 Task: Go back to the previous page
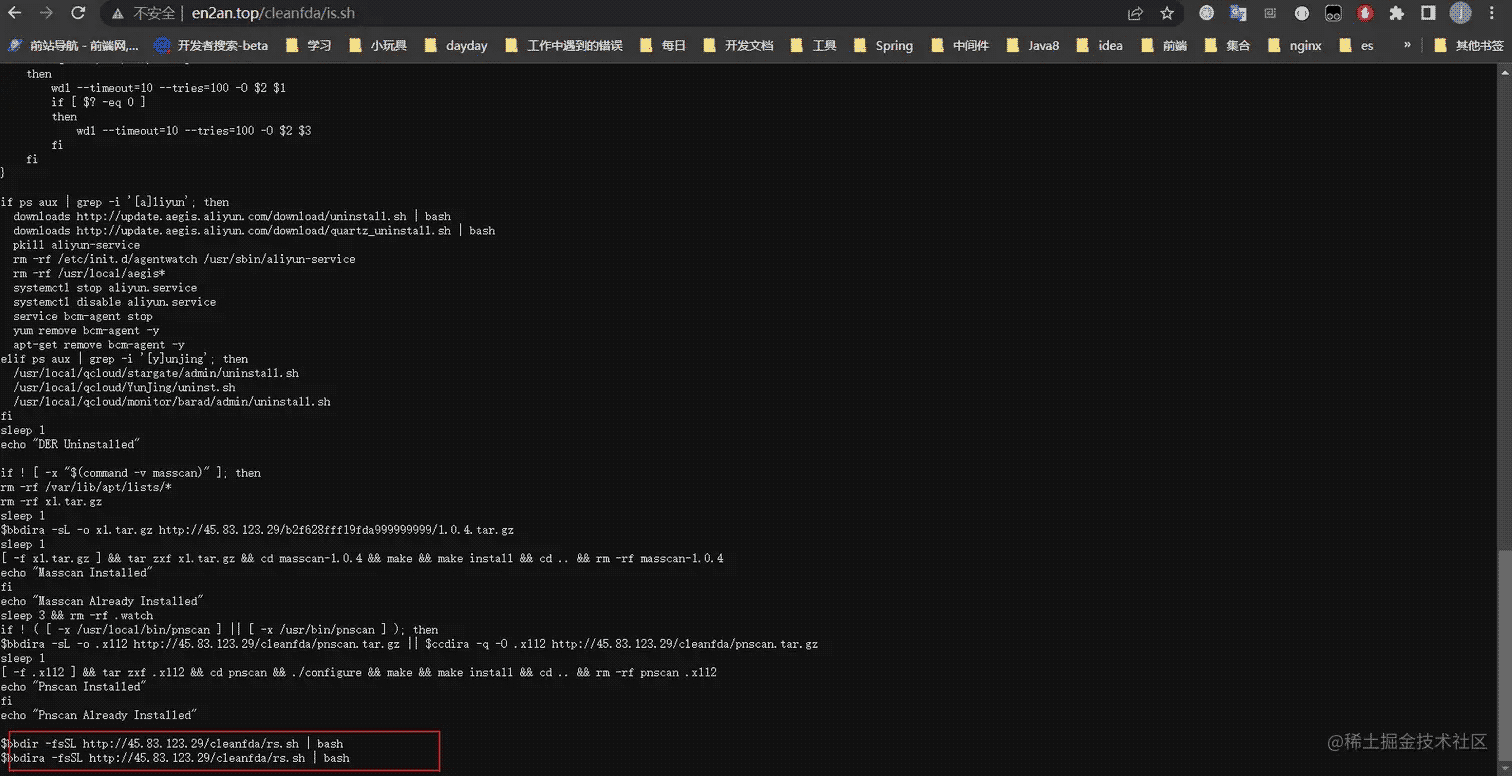(x=14, y=14)
